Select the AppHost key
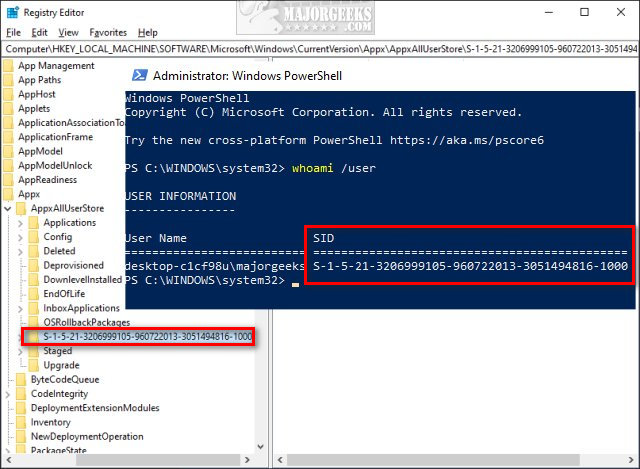This screenshot has height=469, width=640. pyautogui.click(x=37, y=94)
